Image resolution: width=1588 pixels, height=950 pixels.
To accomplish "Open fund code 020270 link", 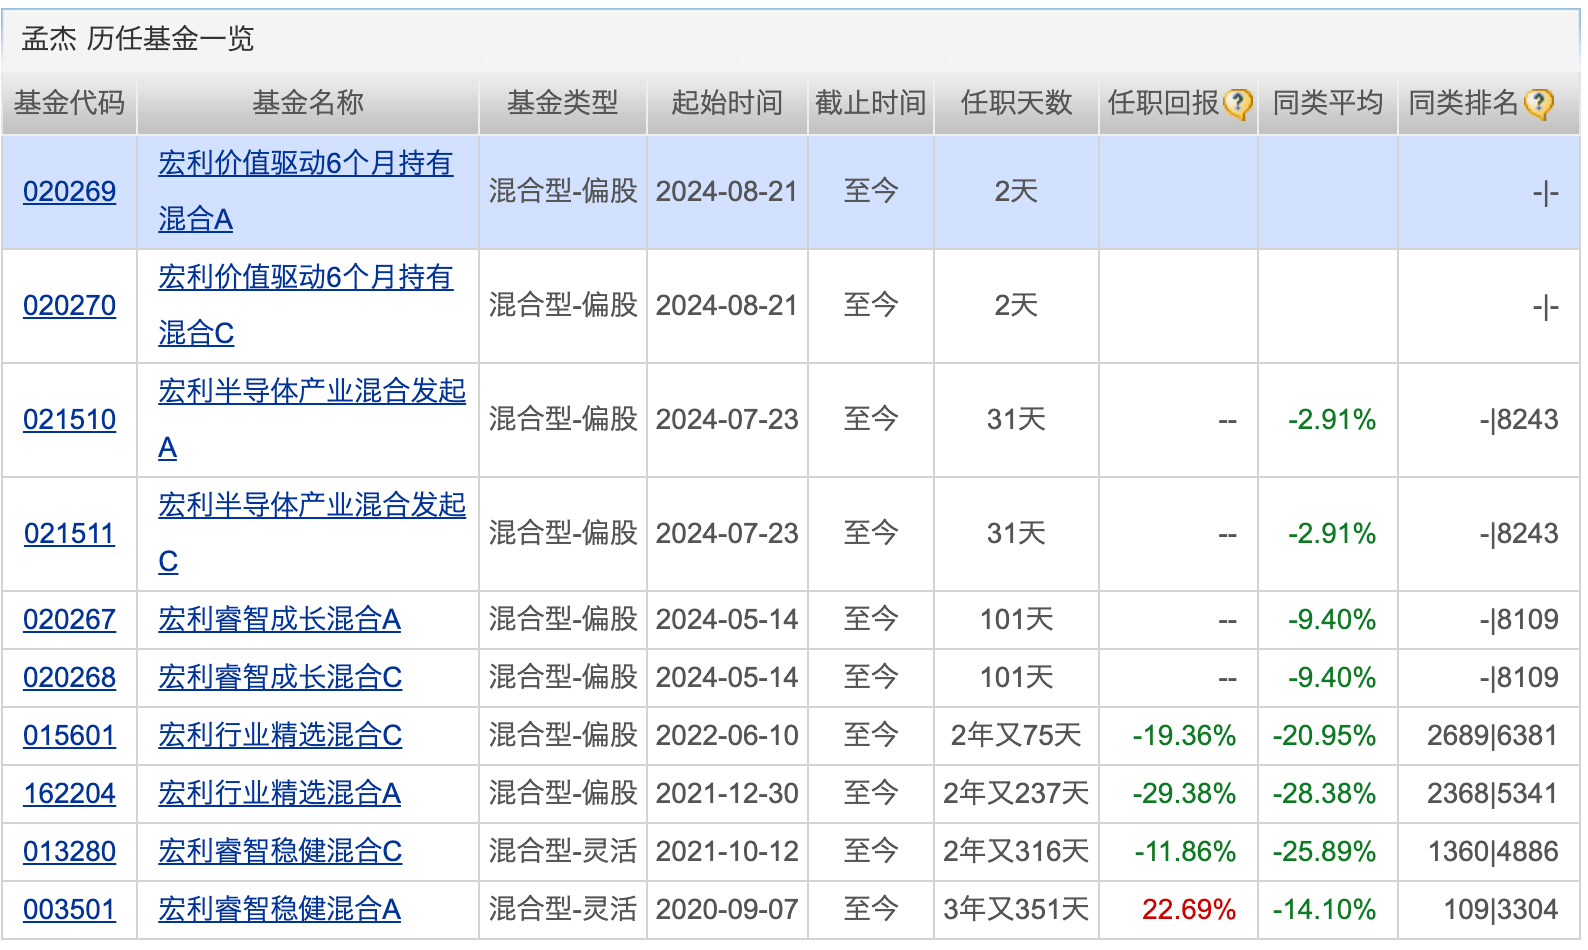I will pyautogui.click(x=69, y=305).
